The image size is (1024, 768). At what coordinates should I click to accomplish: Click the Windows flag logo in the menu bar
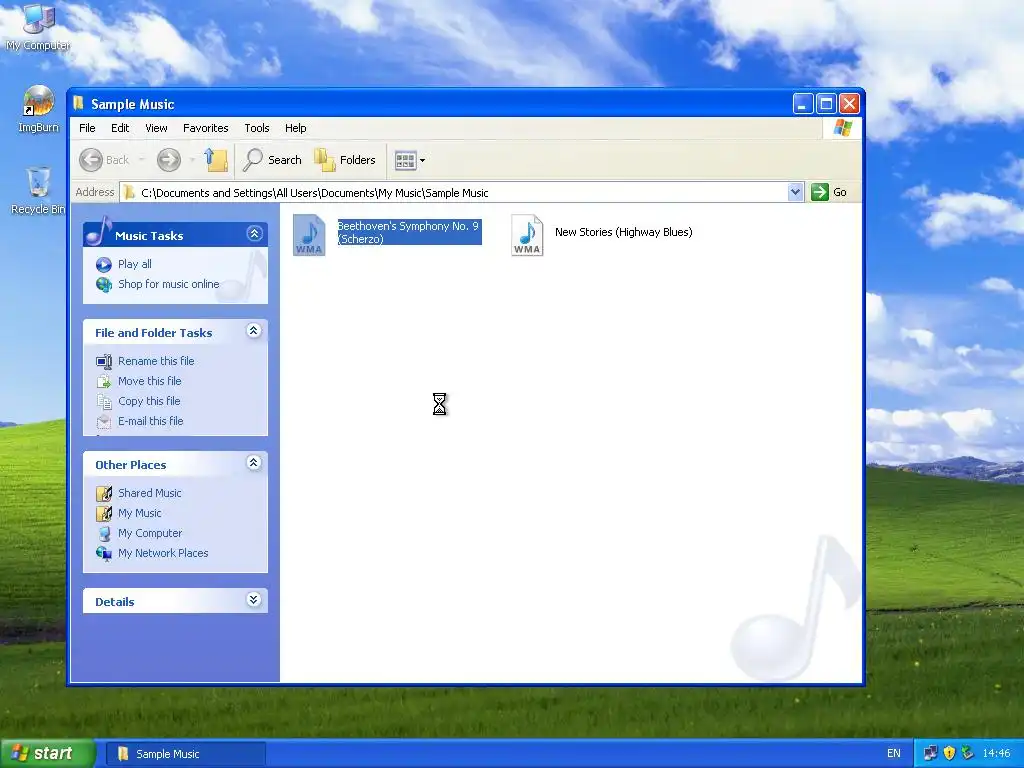842,128
